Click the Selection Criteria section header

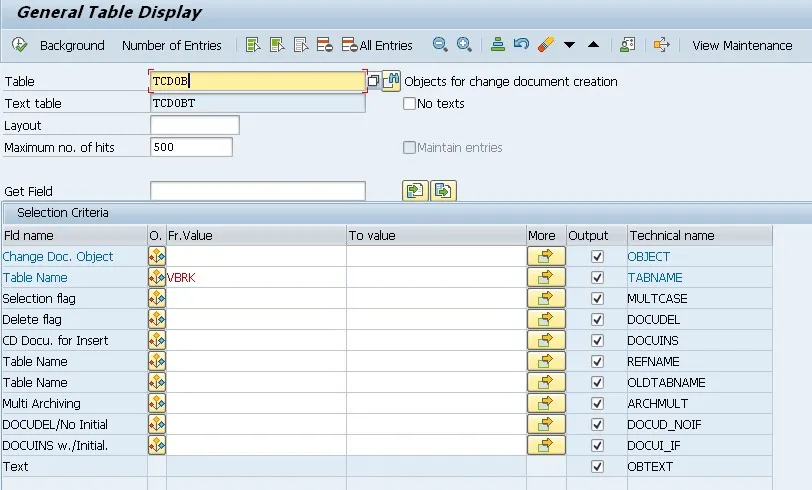[63, 213]
